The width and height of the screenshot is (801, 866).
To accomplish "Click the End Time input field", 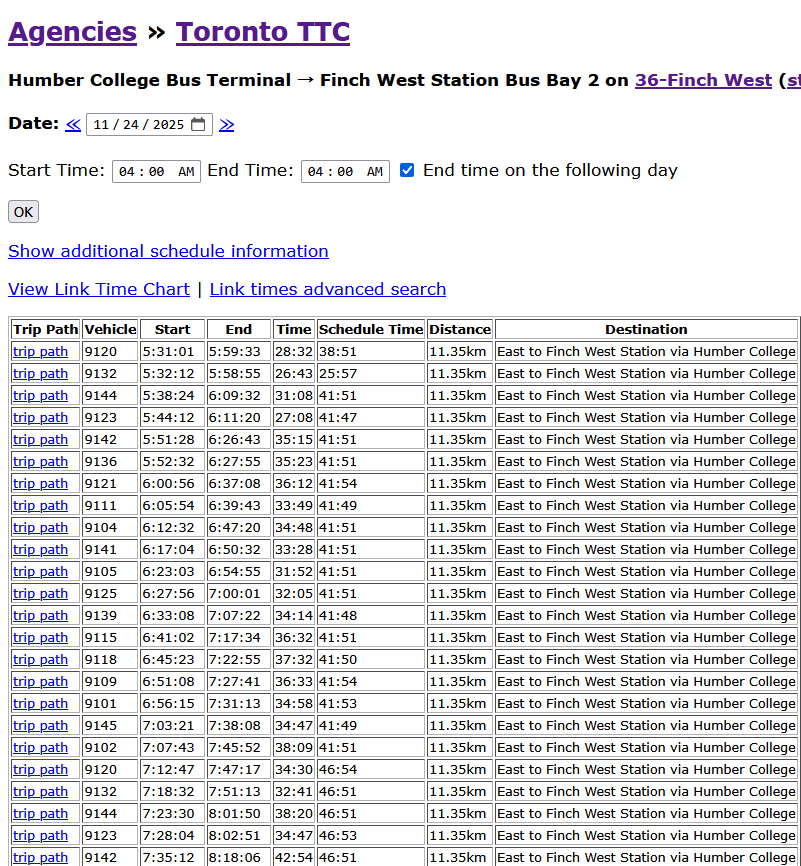I will tap(345, 171).
